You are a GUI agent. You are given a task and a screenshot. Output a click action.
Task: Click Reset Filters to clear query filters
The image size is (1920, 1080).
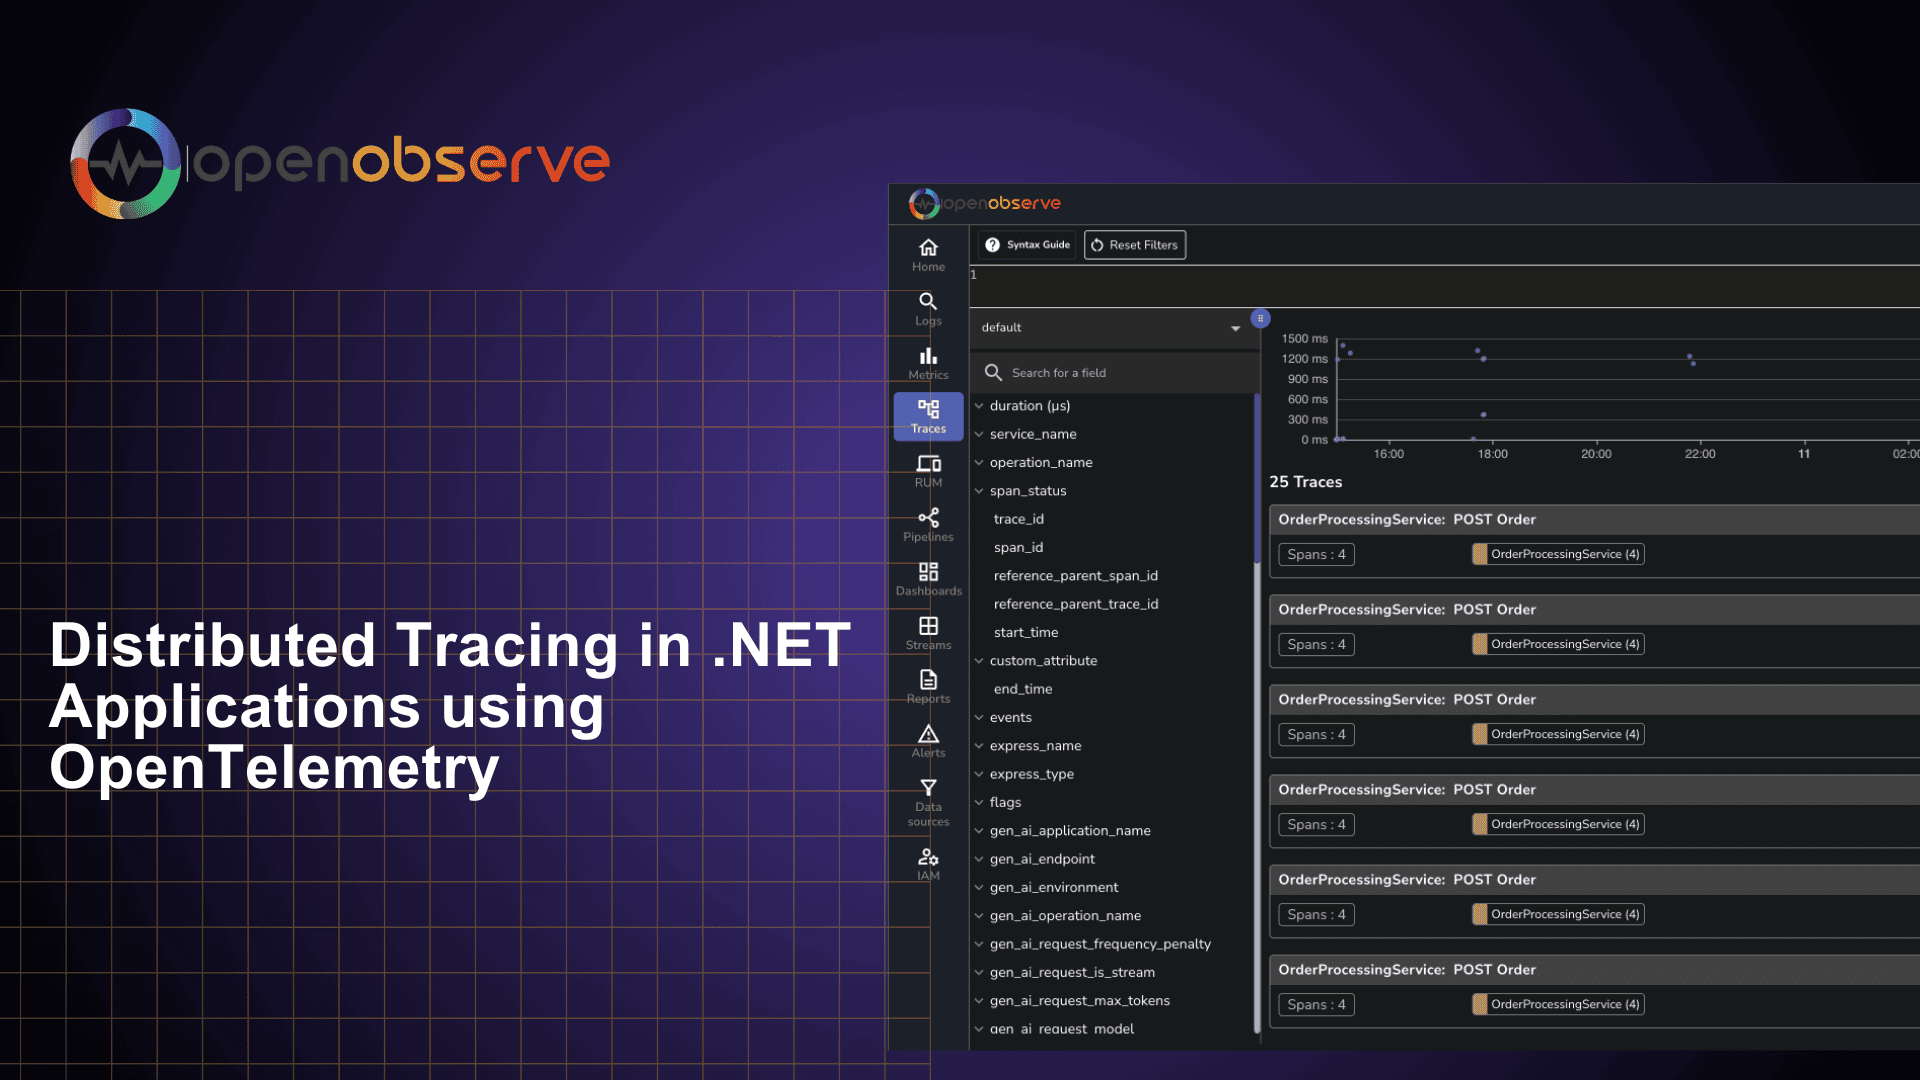(x=1134, y=244)
